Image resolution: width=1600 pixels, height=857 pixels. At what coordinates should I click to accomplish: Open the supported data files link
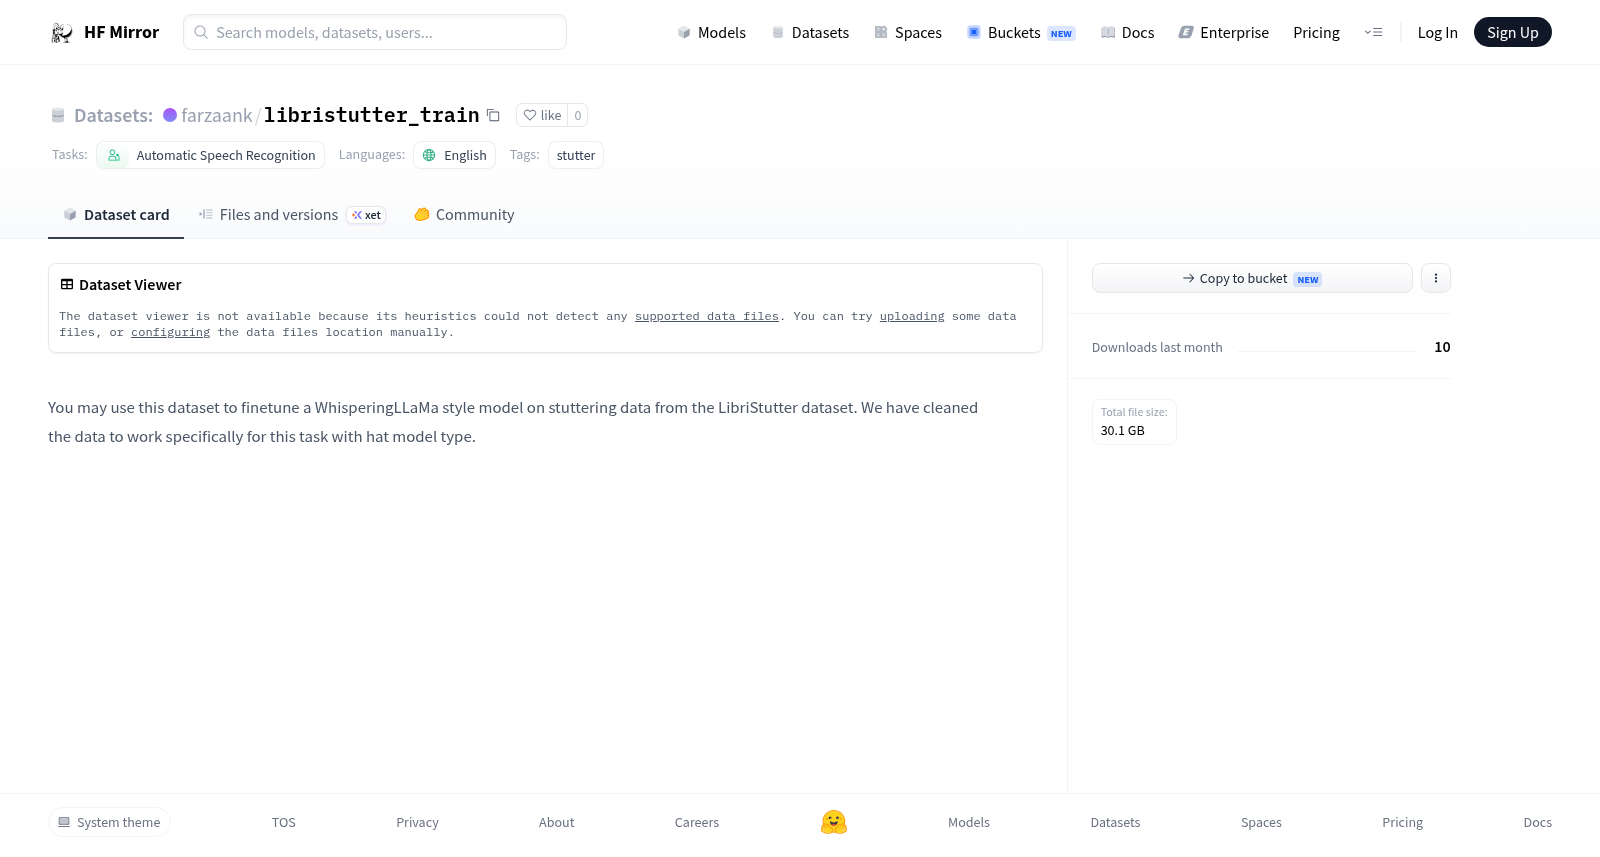707,316
